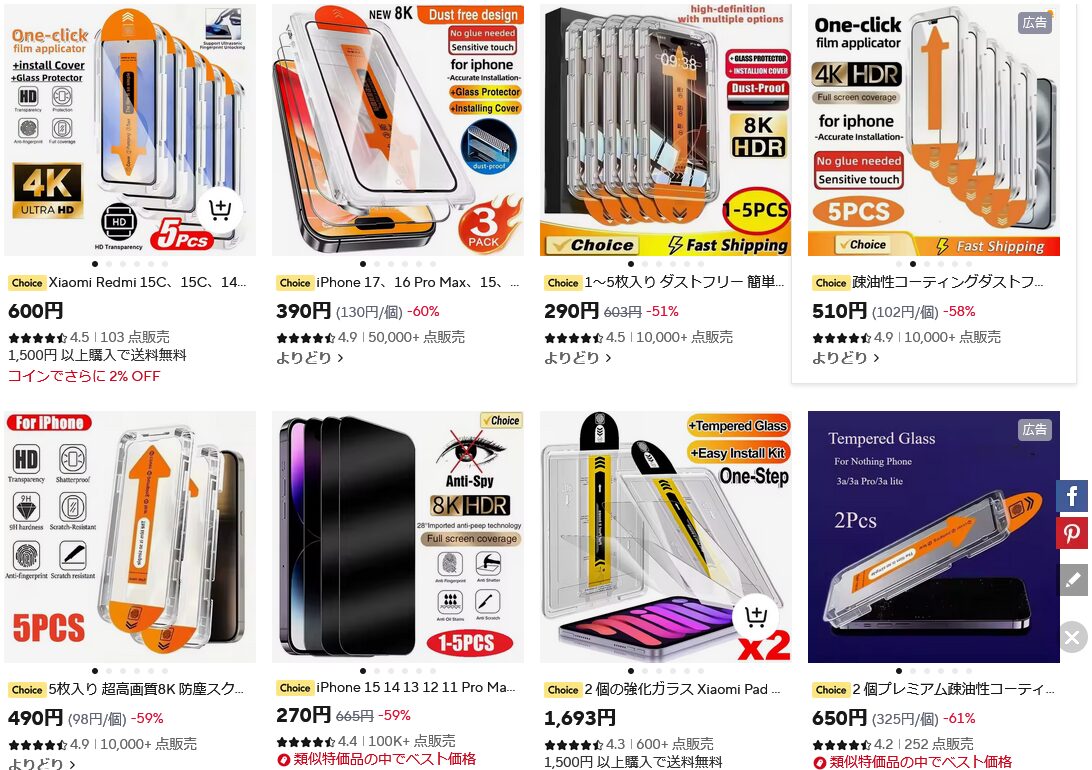Click 類似特価品の中でベスト価格 under 270円 item
Screen dimensions: 1092x770
pos(377,759)
